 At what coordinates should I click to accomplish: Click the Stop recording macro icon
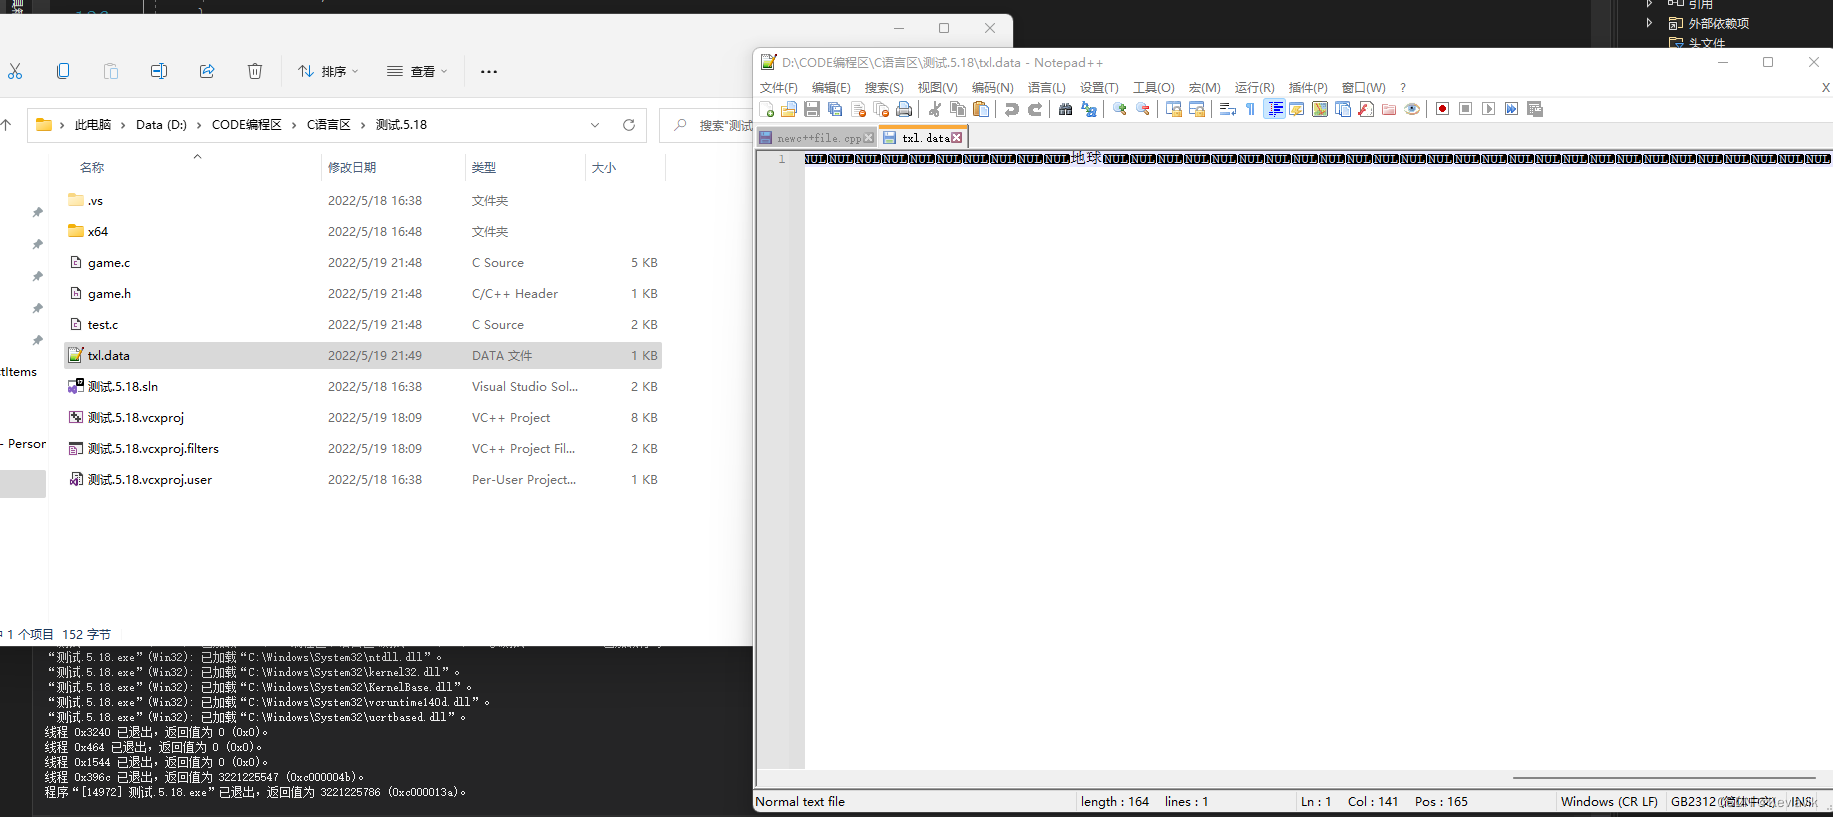1466,109
